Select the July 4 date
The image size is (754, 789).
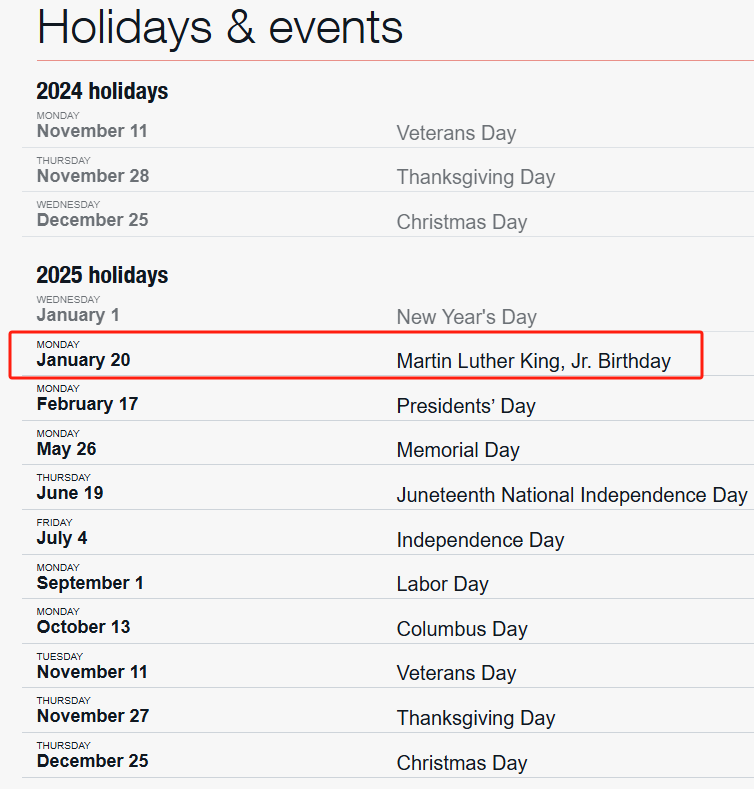62,538
